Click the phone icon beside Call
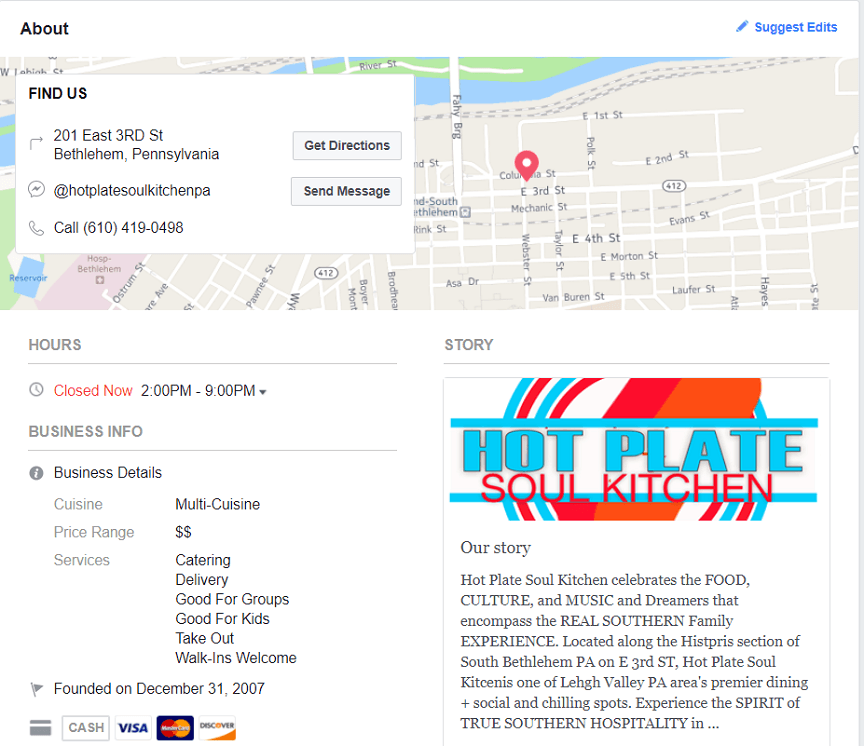This screenshot has height=746, width=864. [x=36, y=228]
